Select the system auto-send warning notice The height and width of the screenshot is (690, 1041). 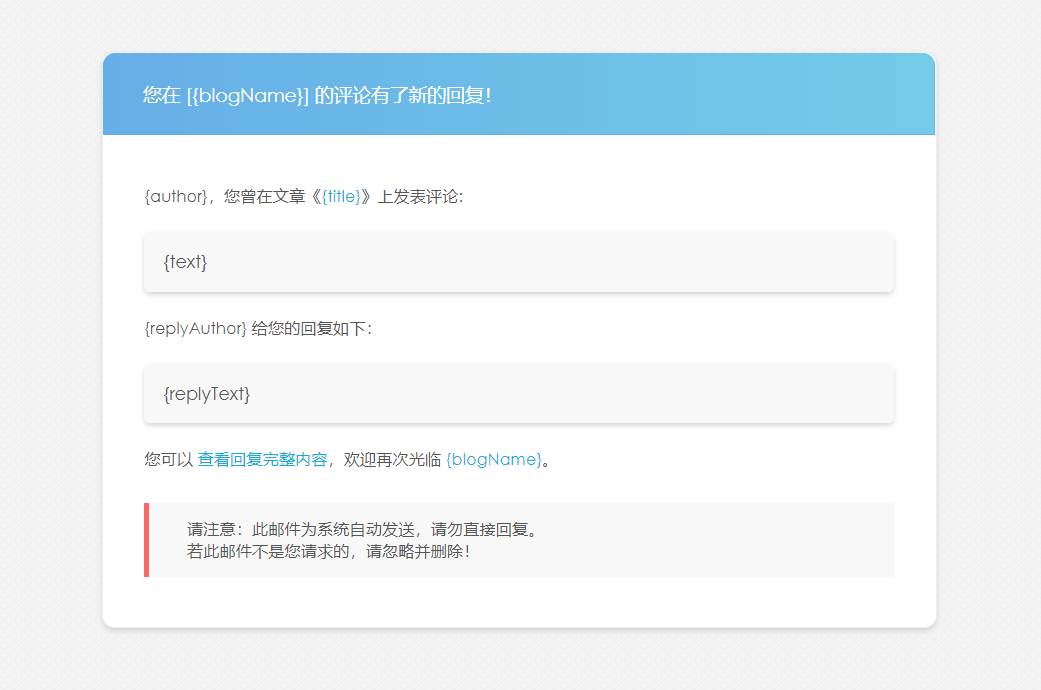[518, 539]
